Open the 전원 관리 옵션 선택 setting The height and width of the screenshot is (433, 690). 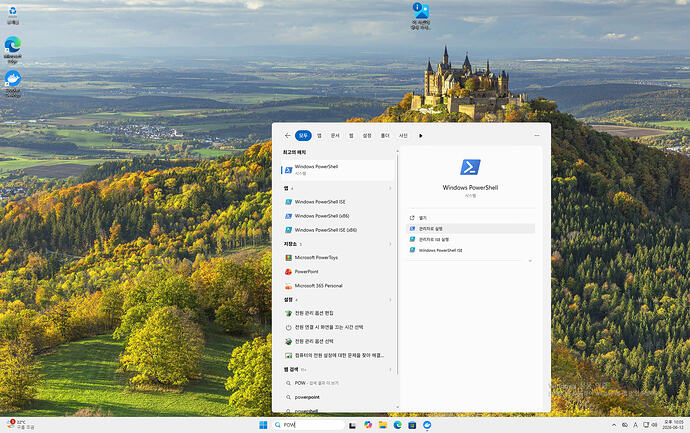click(338, 341)
